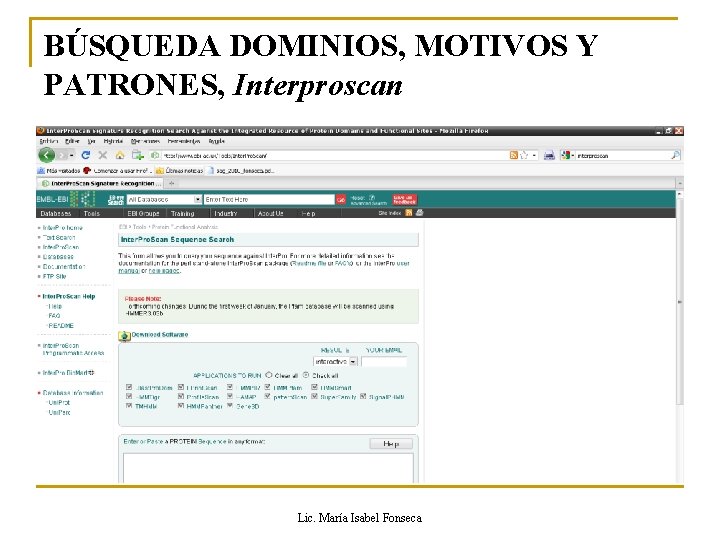720x540 pixels.
Task: Toggle the BlastProDom checkbox
Action: 129,387
